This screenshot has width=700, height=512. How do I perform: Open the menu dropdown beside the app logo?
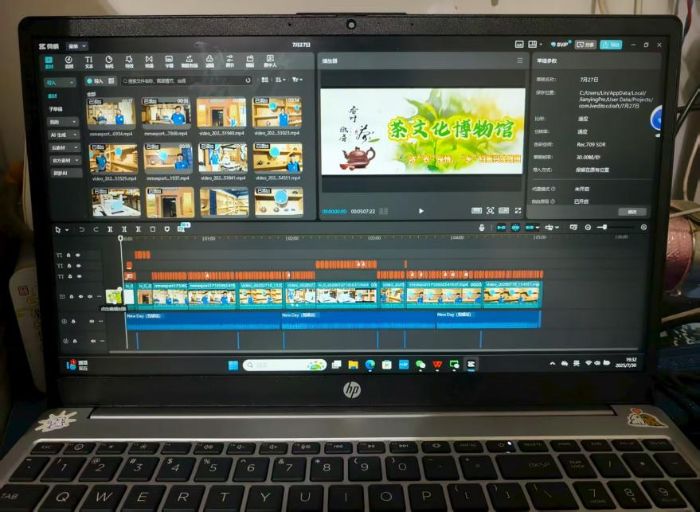tap(77, 45)
